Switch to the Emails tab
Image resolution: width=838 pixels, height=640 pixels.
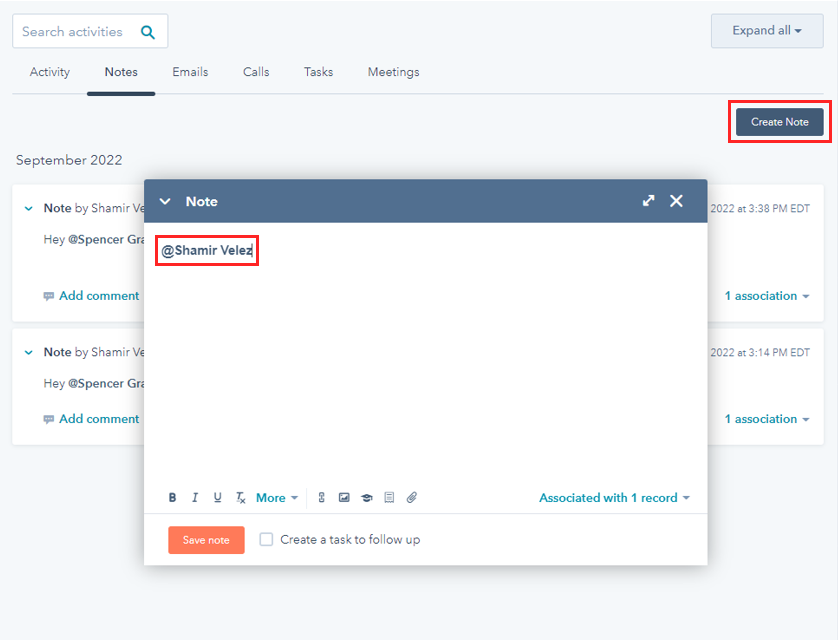click(x=190, y=72)
